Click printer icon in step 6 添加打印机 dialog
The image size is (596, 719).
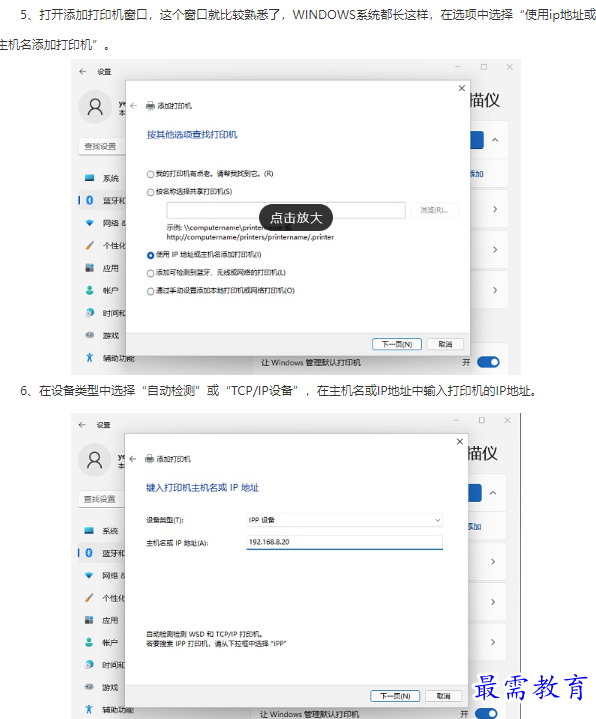pos(149,459)
